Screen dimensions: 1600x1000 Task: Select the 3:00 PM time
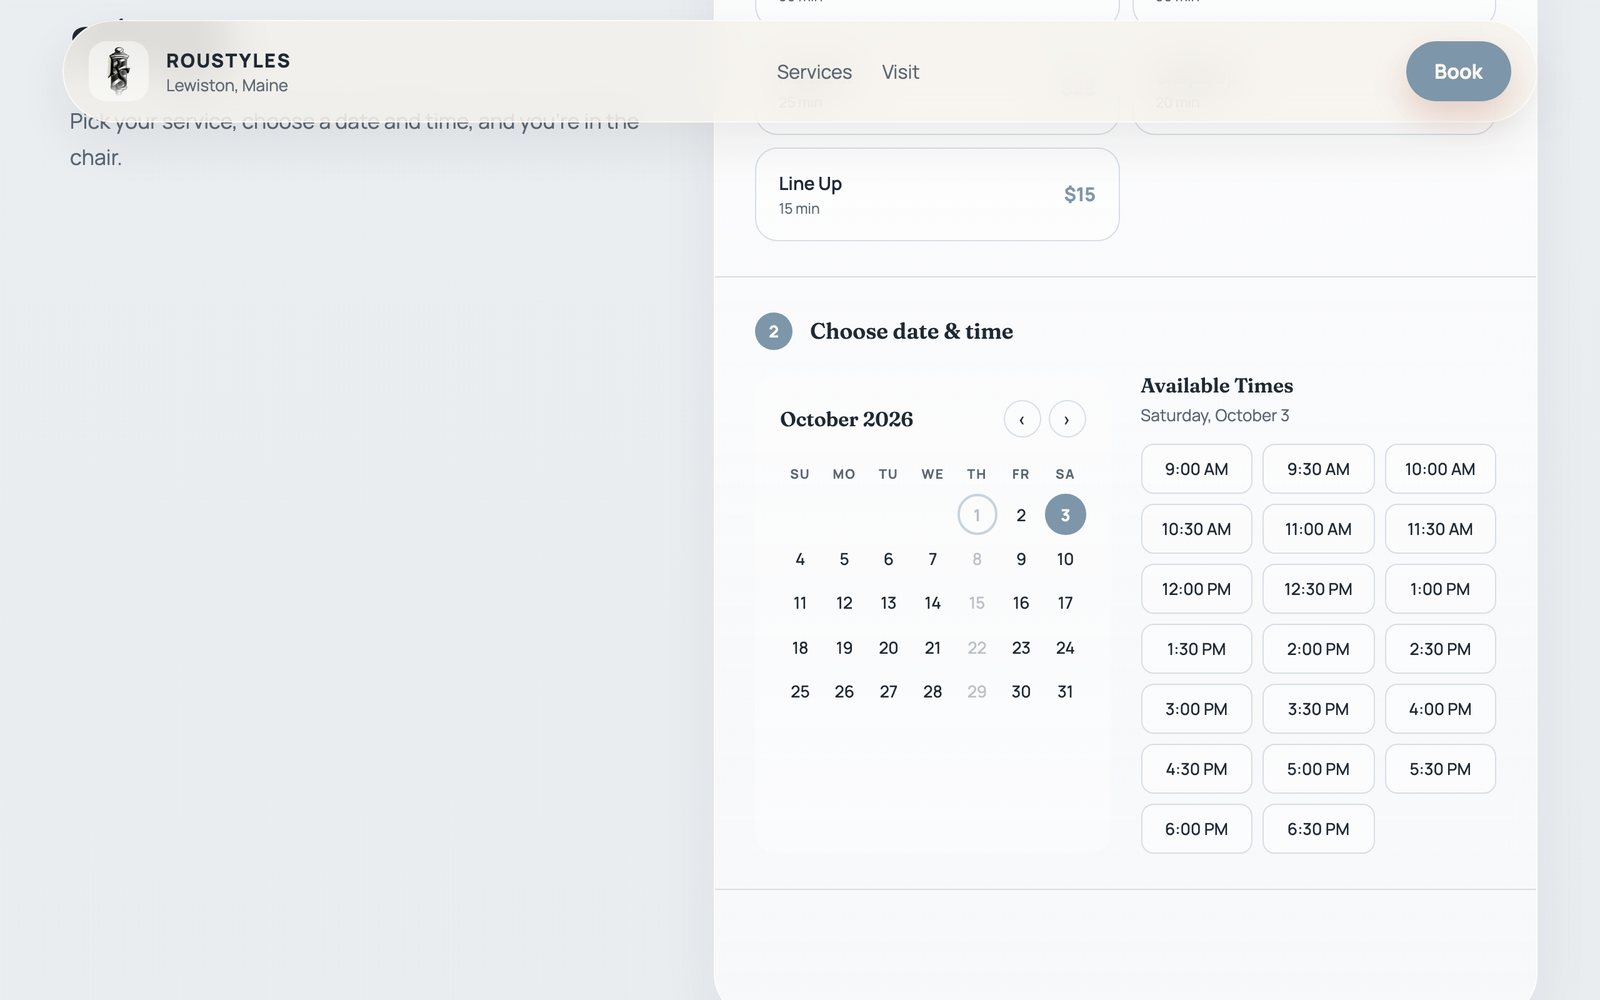tap(1196, 709)
